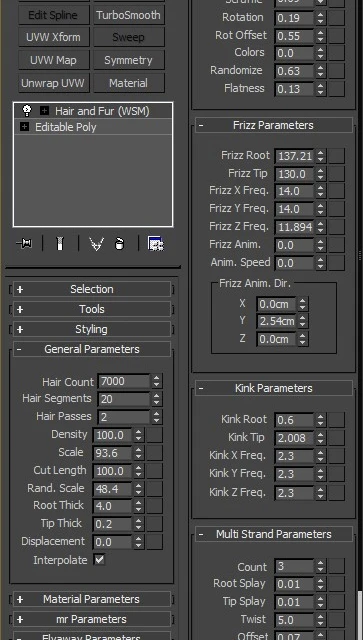Uncheck the Interpolate checkbox

click(99, 560)
